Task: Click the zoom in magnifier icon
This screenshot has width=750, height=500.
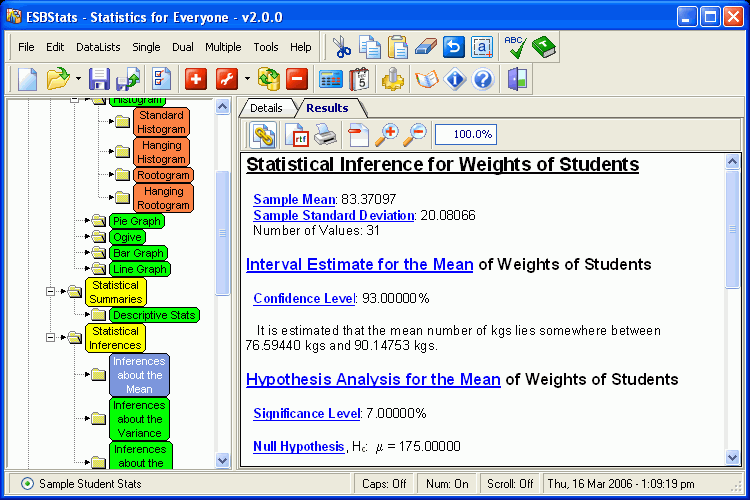Action: (387, 134)
